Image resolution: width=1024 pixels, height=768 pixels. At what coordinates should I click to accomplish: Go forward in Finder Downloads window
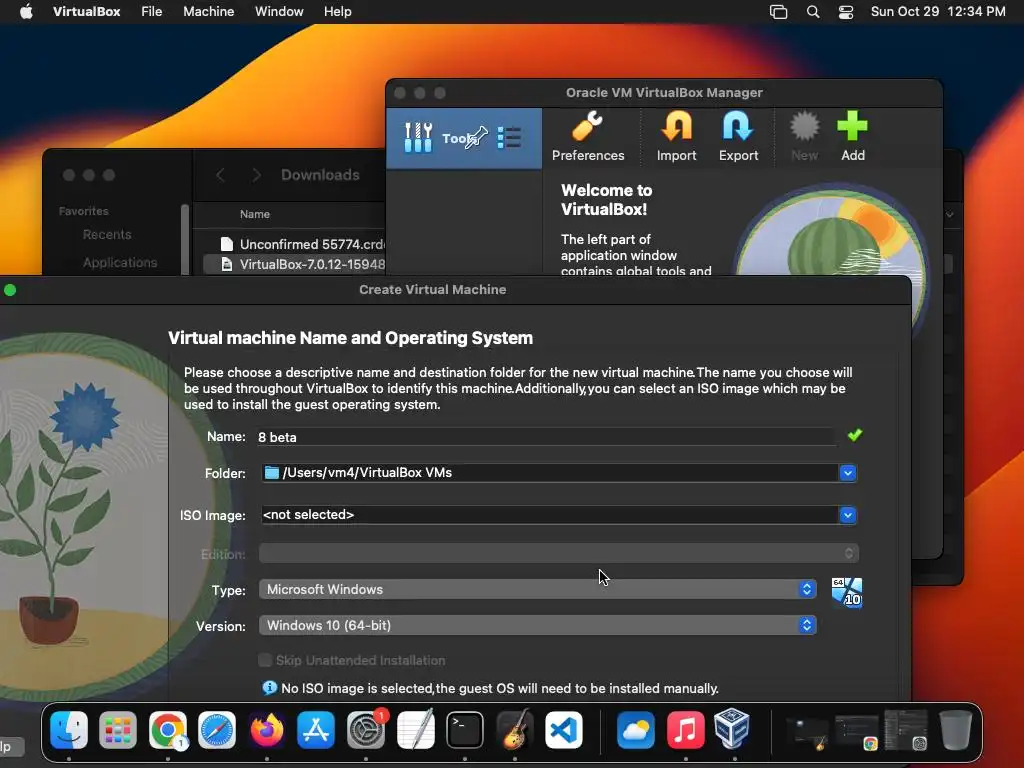(256, 175)
